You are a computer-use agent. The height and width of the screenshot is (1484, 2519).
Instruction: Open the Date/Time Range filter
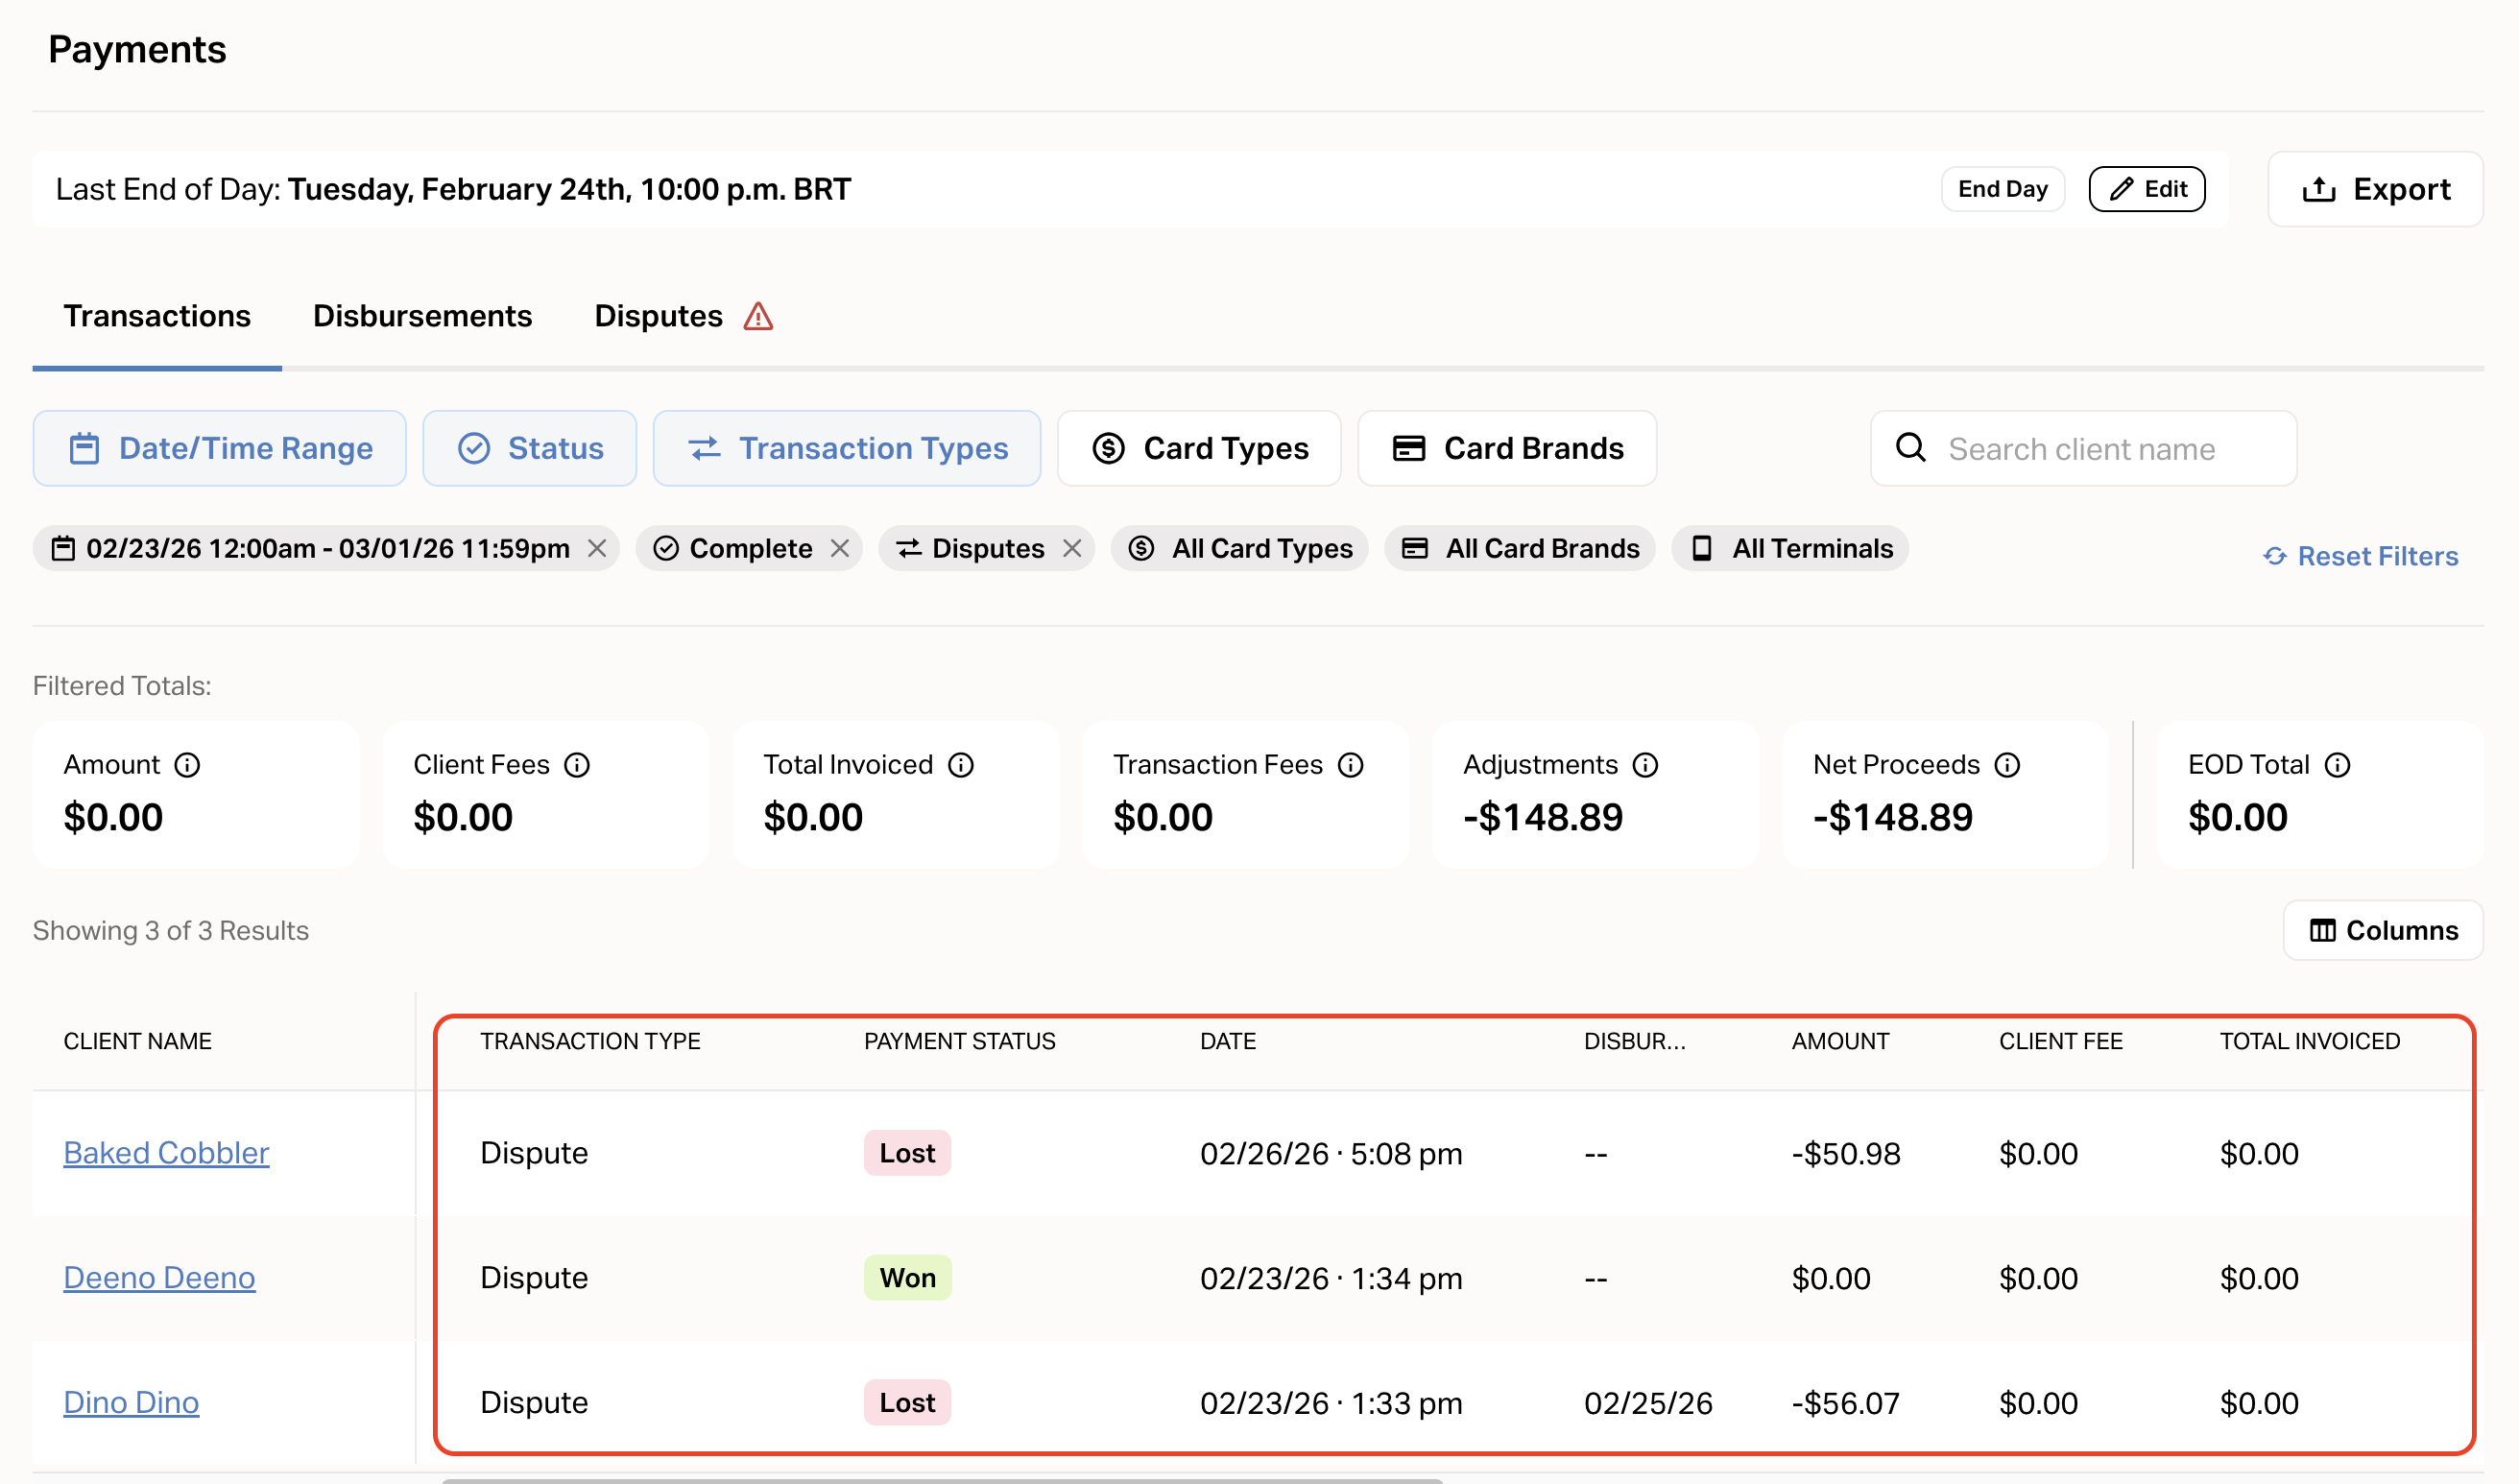220,448
